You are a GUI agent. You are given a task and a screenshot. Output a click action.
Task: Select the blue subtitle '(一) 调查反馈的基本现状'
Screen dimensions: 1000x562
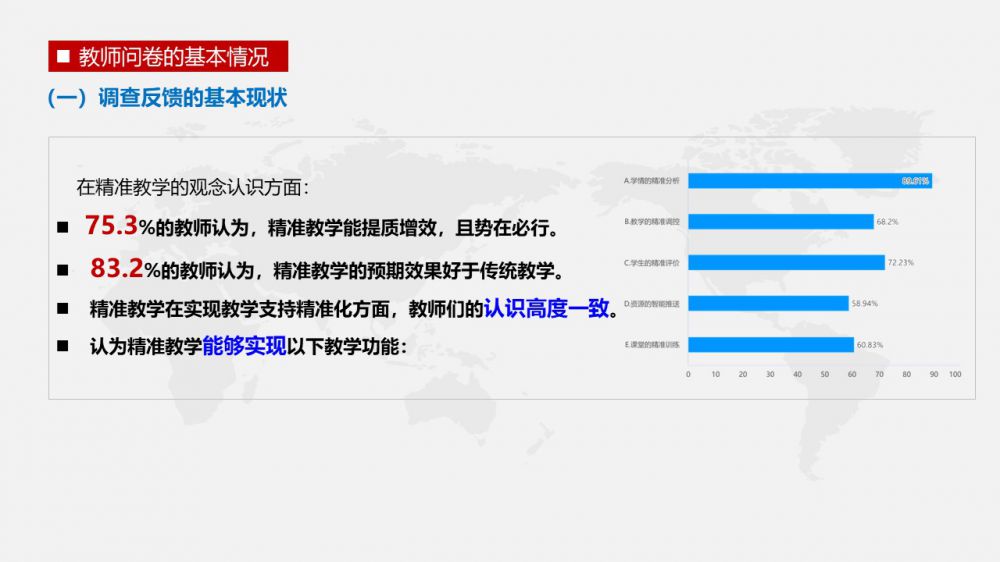pyautogui.click(x=167, y=98)
